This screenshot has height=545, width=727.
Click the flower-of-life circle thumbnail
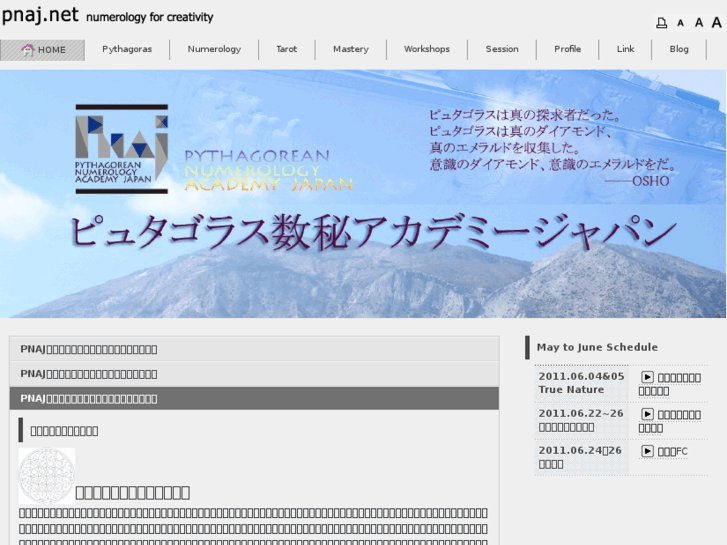46,475
